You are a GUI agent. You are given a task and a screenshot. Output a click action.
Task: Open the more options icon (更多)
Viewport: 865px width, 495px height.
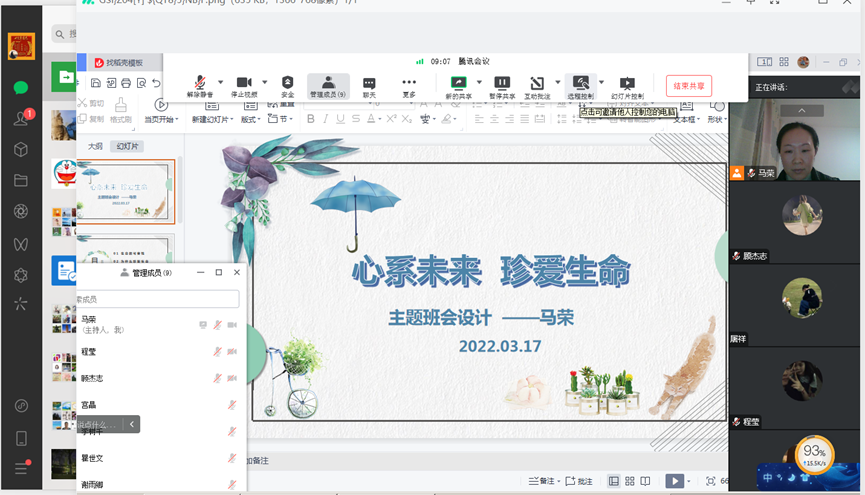(409, 83)
